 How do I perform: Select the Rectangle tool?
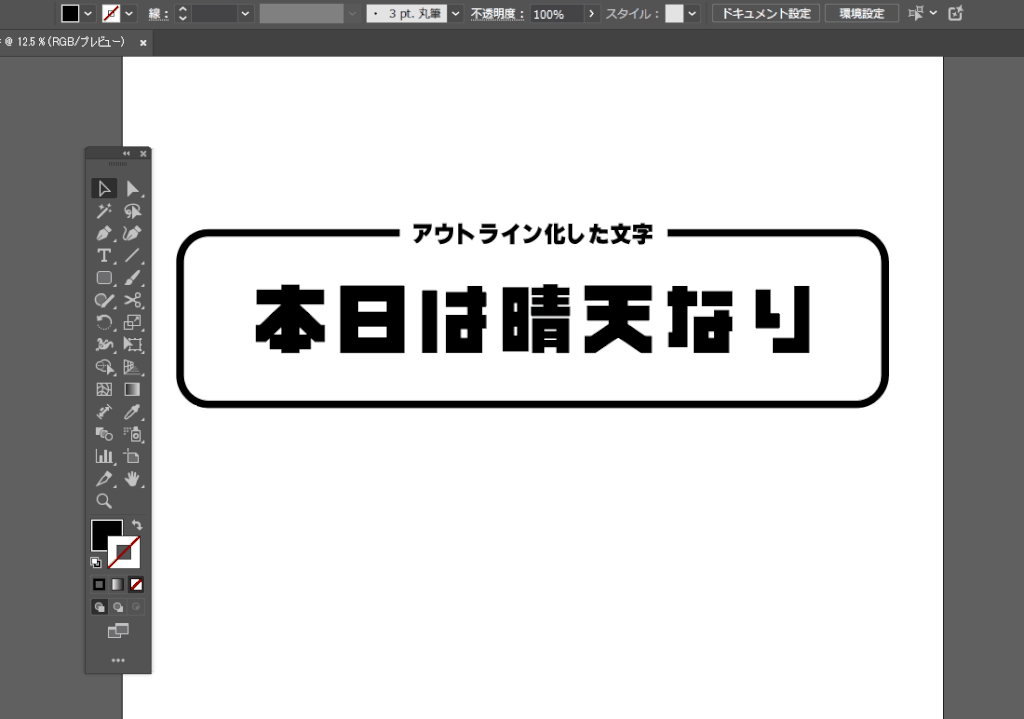[104, 278]
